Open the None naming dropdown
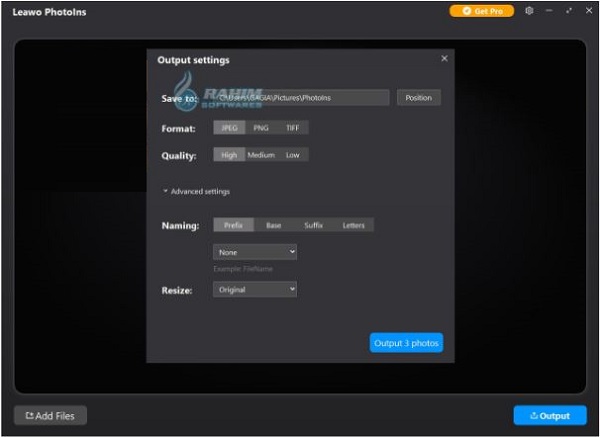 255,252
